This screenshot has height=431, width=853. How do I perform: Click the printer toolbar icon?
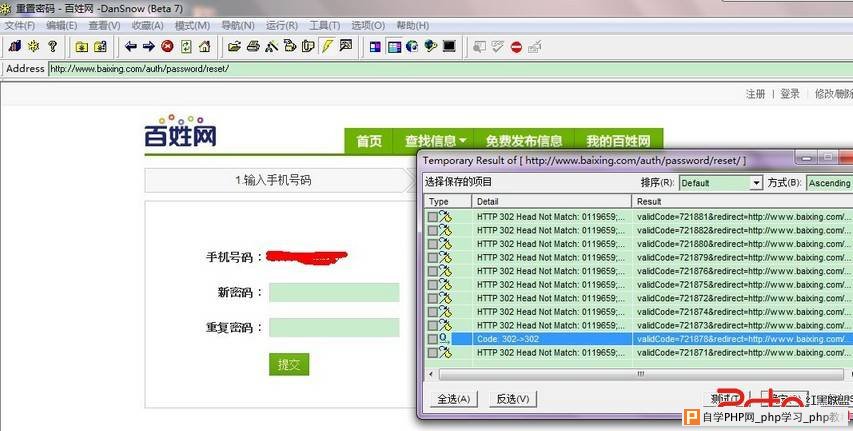253,46
